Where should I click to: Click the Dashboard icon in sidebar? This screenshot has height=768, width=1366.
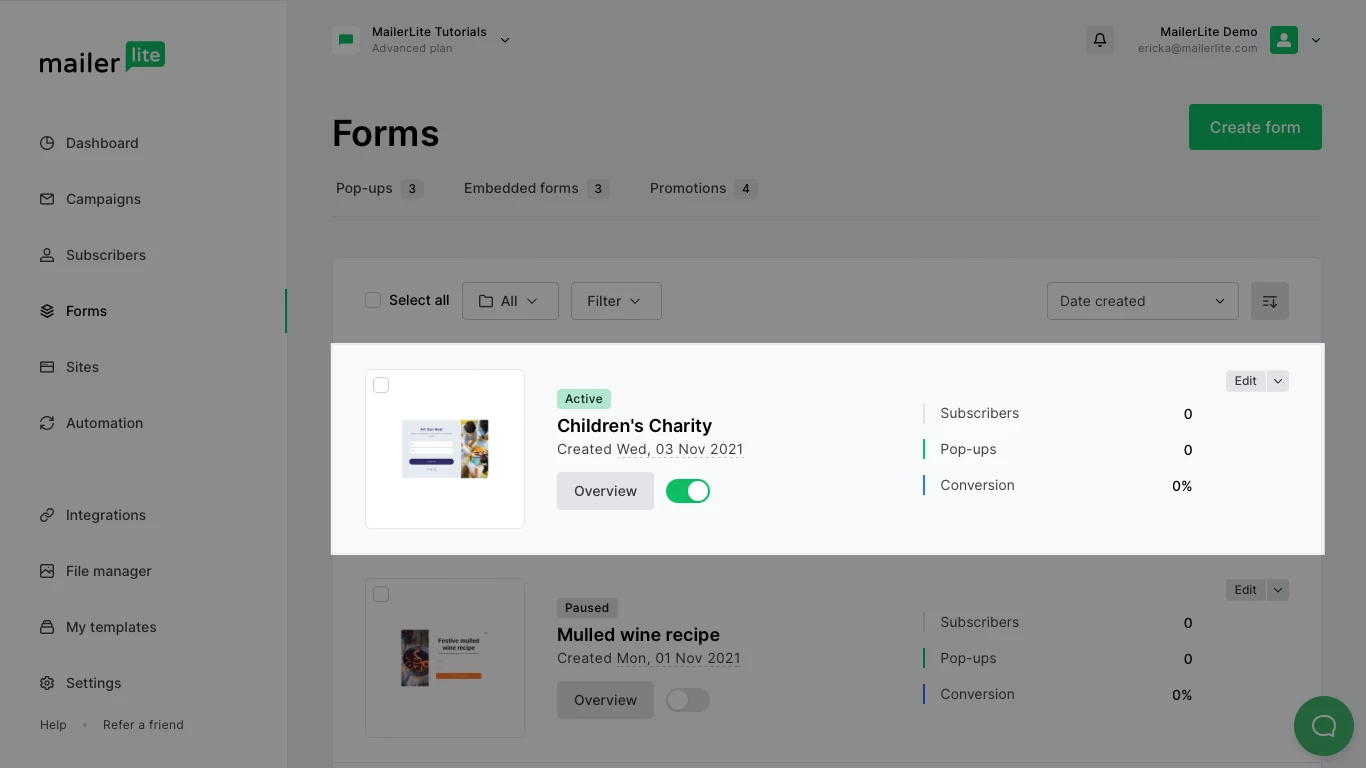pos(47,143)
